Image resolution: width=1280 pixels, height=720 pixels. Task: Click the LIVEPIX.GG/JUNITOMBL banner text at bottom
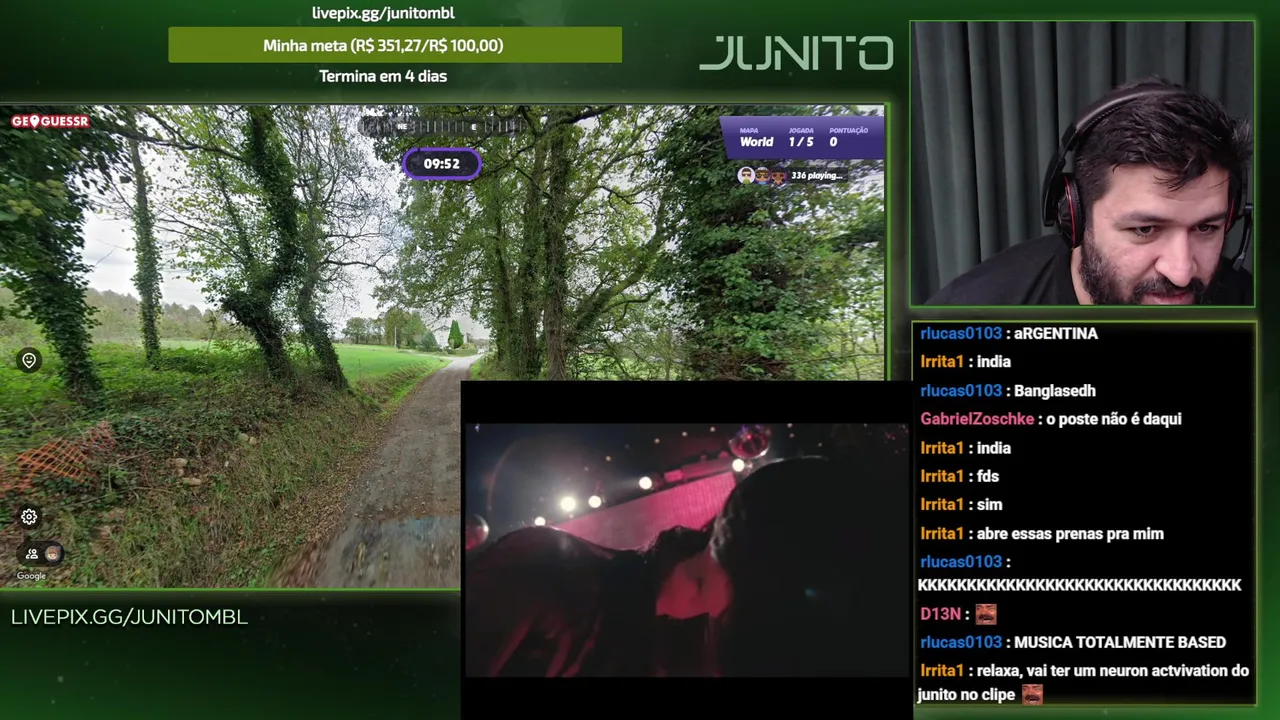coord(129,617)
